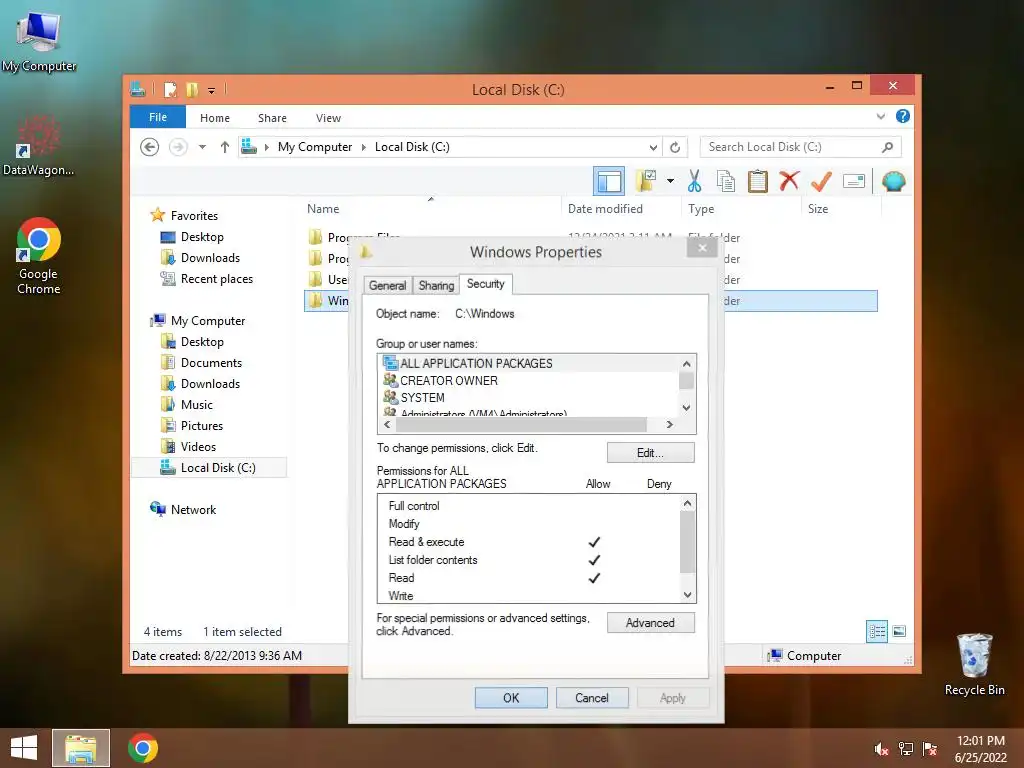
Task: Go up one folder level
Action: 224,147
